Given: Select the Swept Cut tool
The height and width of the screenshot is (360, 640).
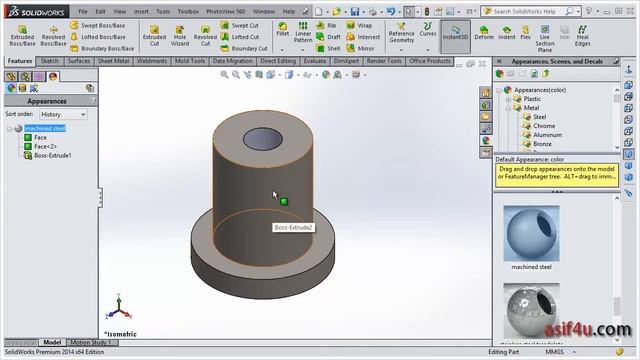Looking at the screenshot, I should (240, 25).
